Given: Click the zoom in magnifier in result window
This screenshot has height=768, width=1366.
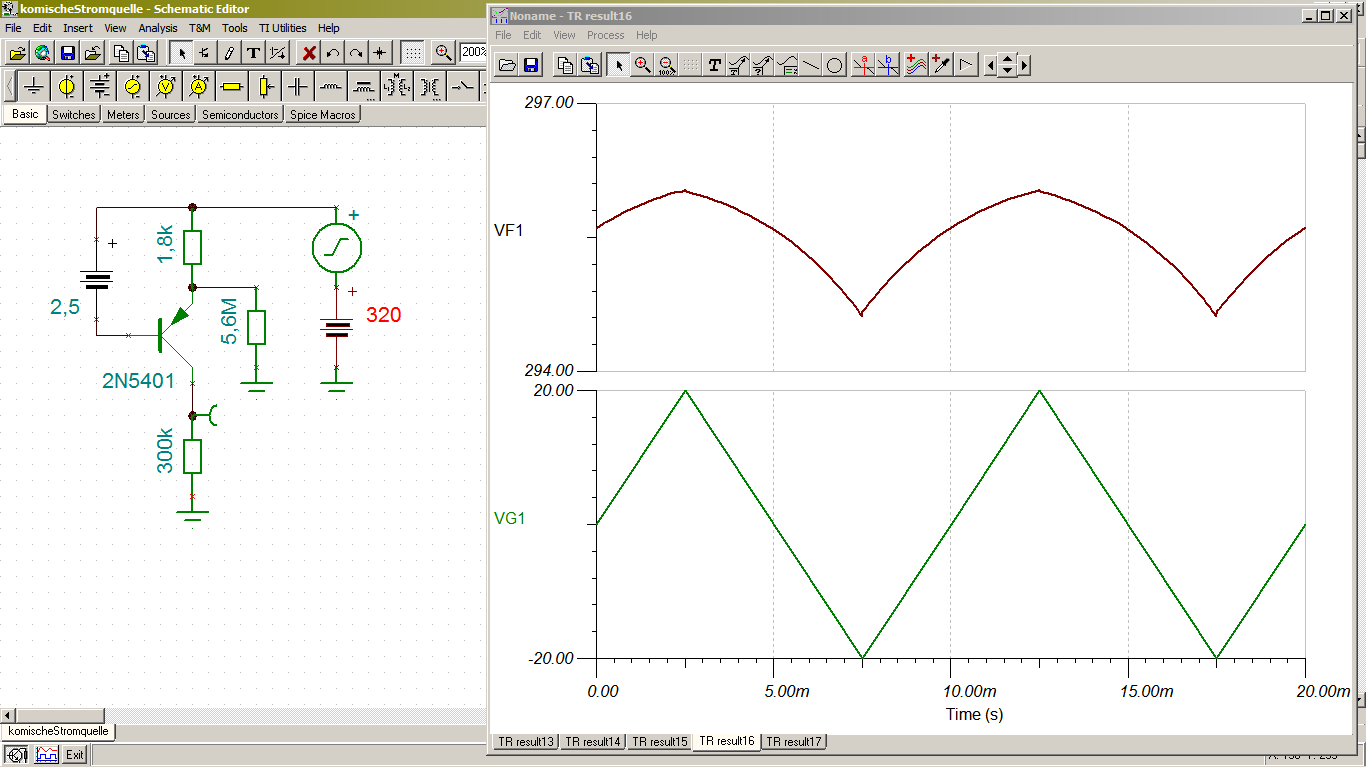Looking at the screenshot, I should click(643, 66).
